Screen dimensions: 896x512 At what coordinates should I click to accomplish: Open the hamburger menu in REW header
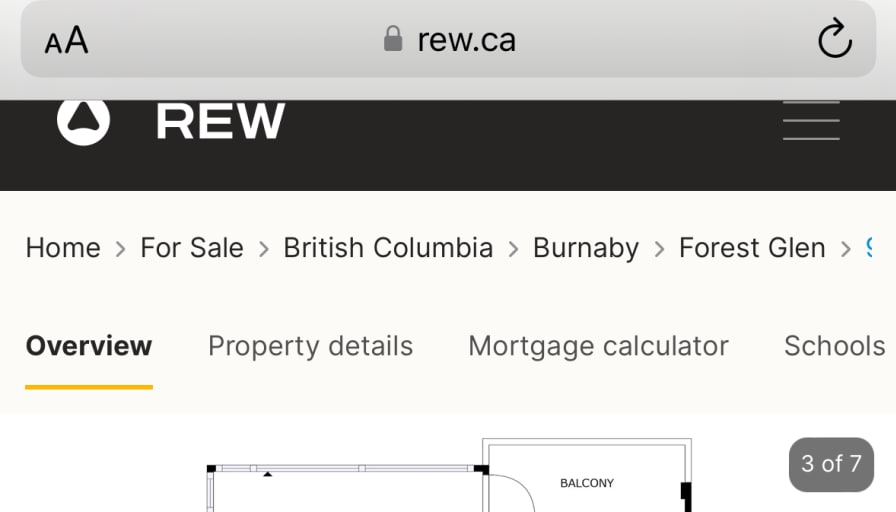811,121
